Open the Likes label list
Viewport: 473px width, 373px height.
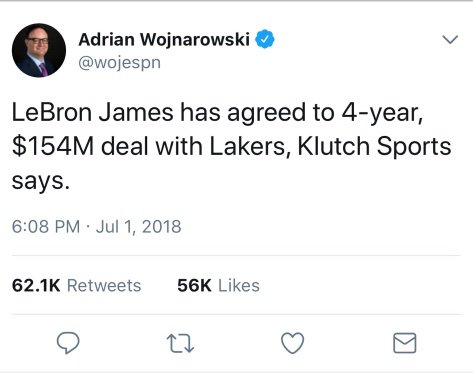coord(239,286)
